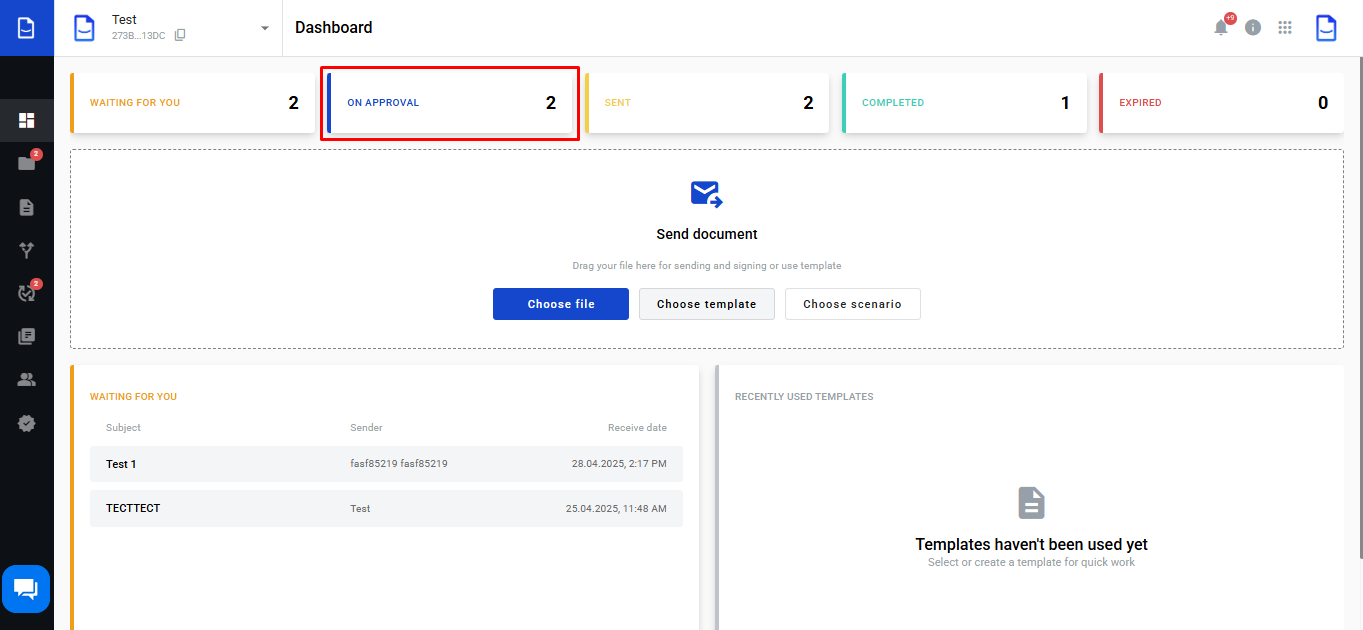Open the branching scenario sidebar icon
Image resolution: width=1363 pixels, height=630 pixels.
(27, 250)
